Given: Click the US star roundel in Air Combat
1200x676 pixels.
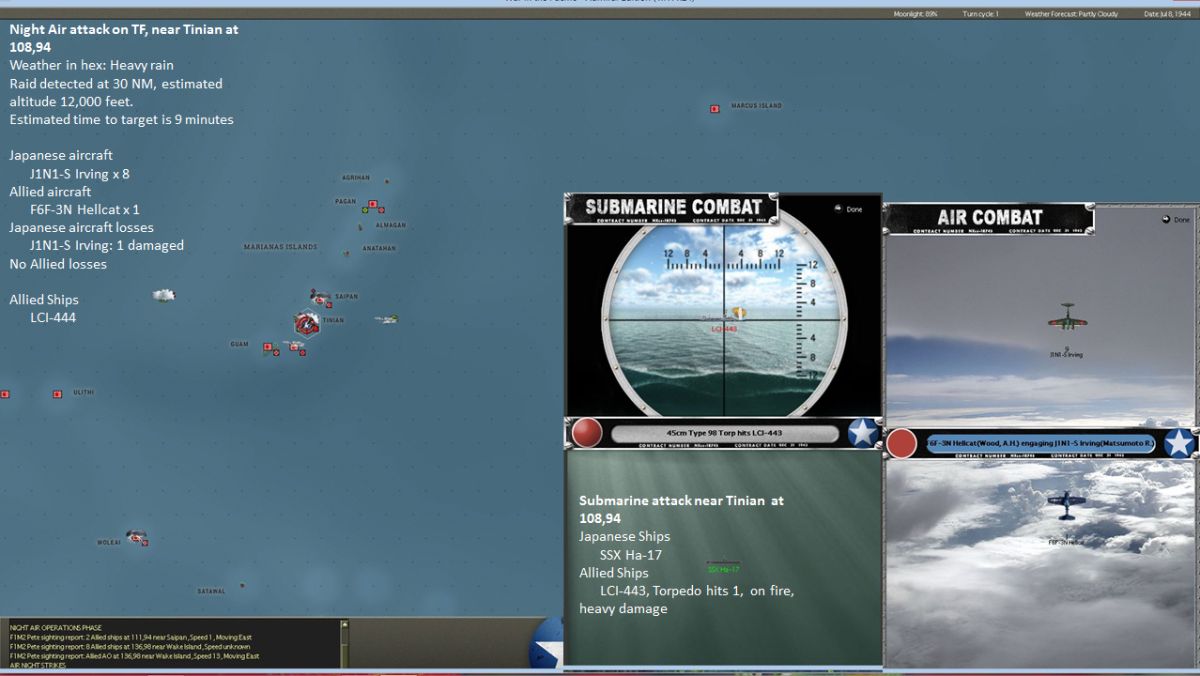Looking at the screenshot, I should tap(1179, 443).
